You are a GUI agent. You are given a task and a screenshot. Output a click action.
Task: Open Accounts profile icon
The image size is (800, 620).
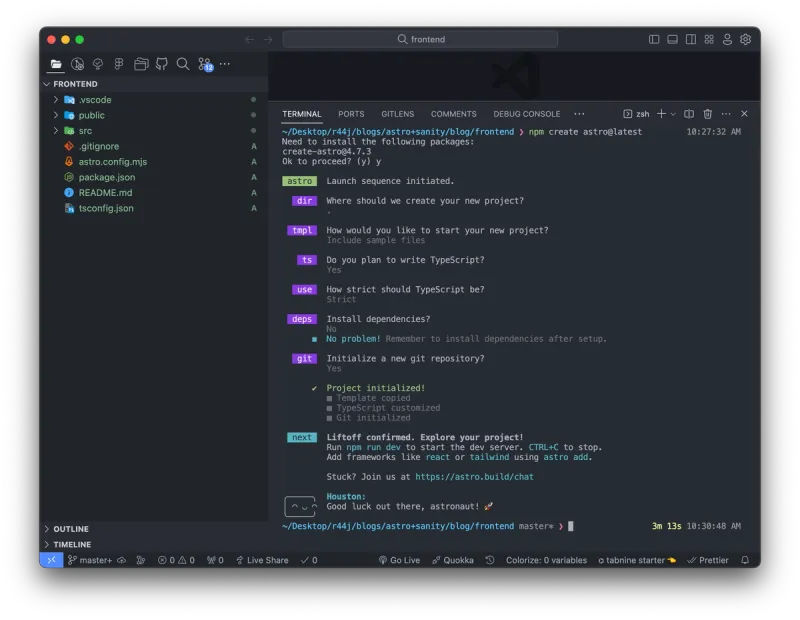coord(728,39)
